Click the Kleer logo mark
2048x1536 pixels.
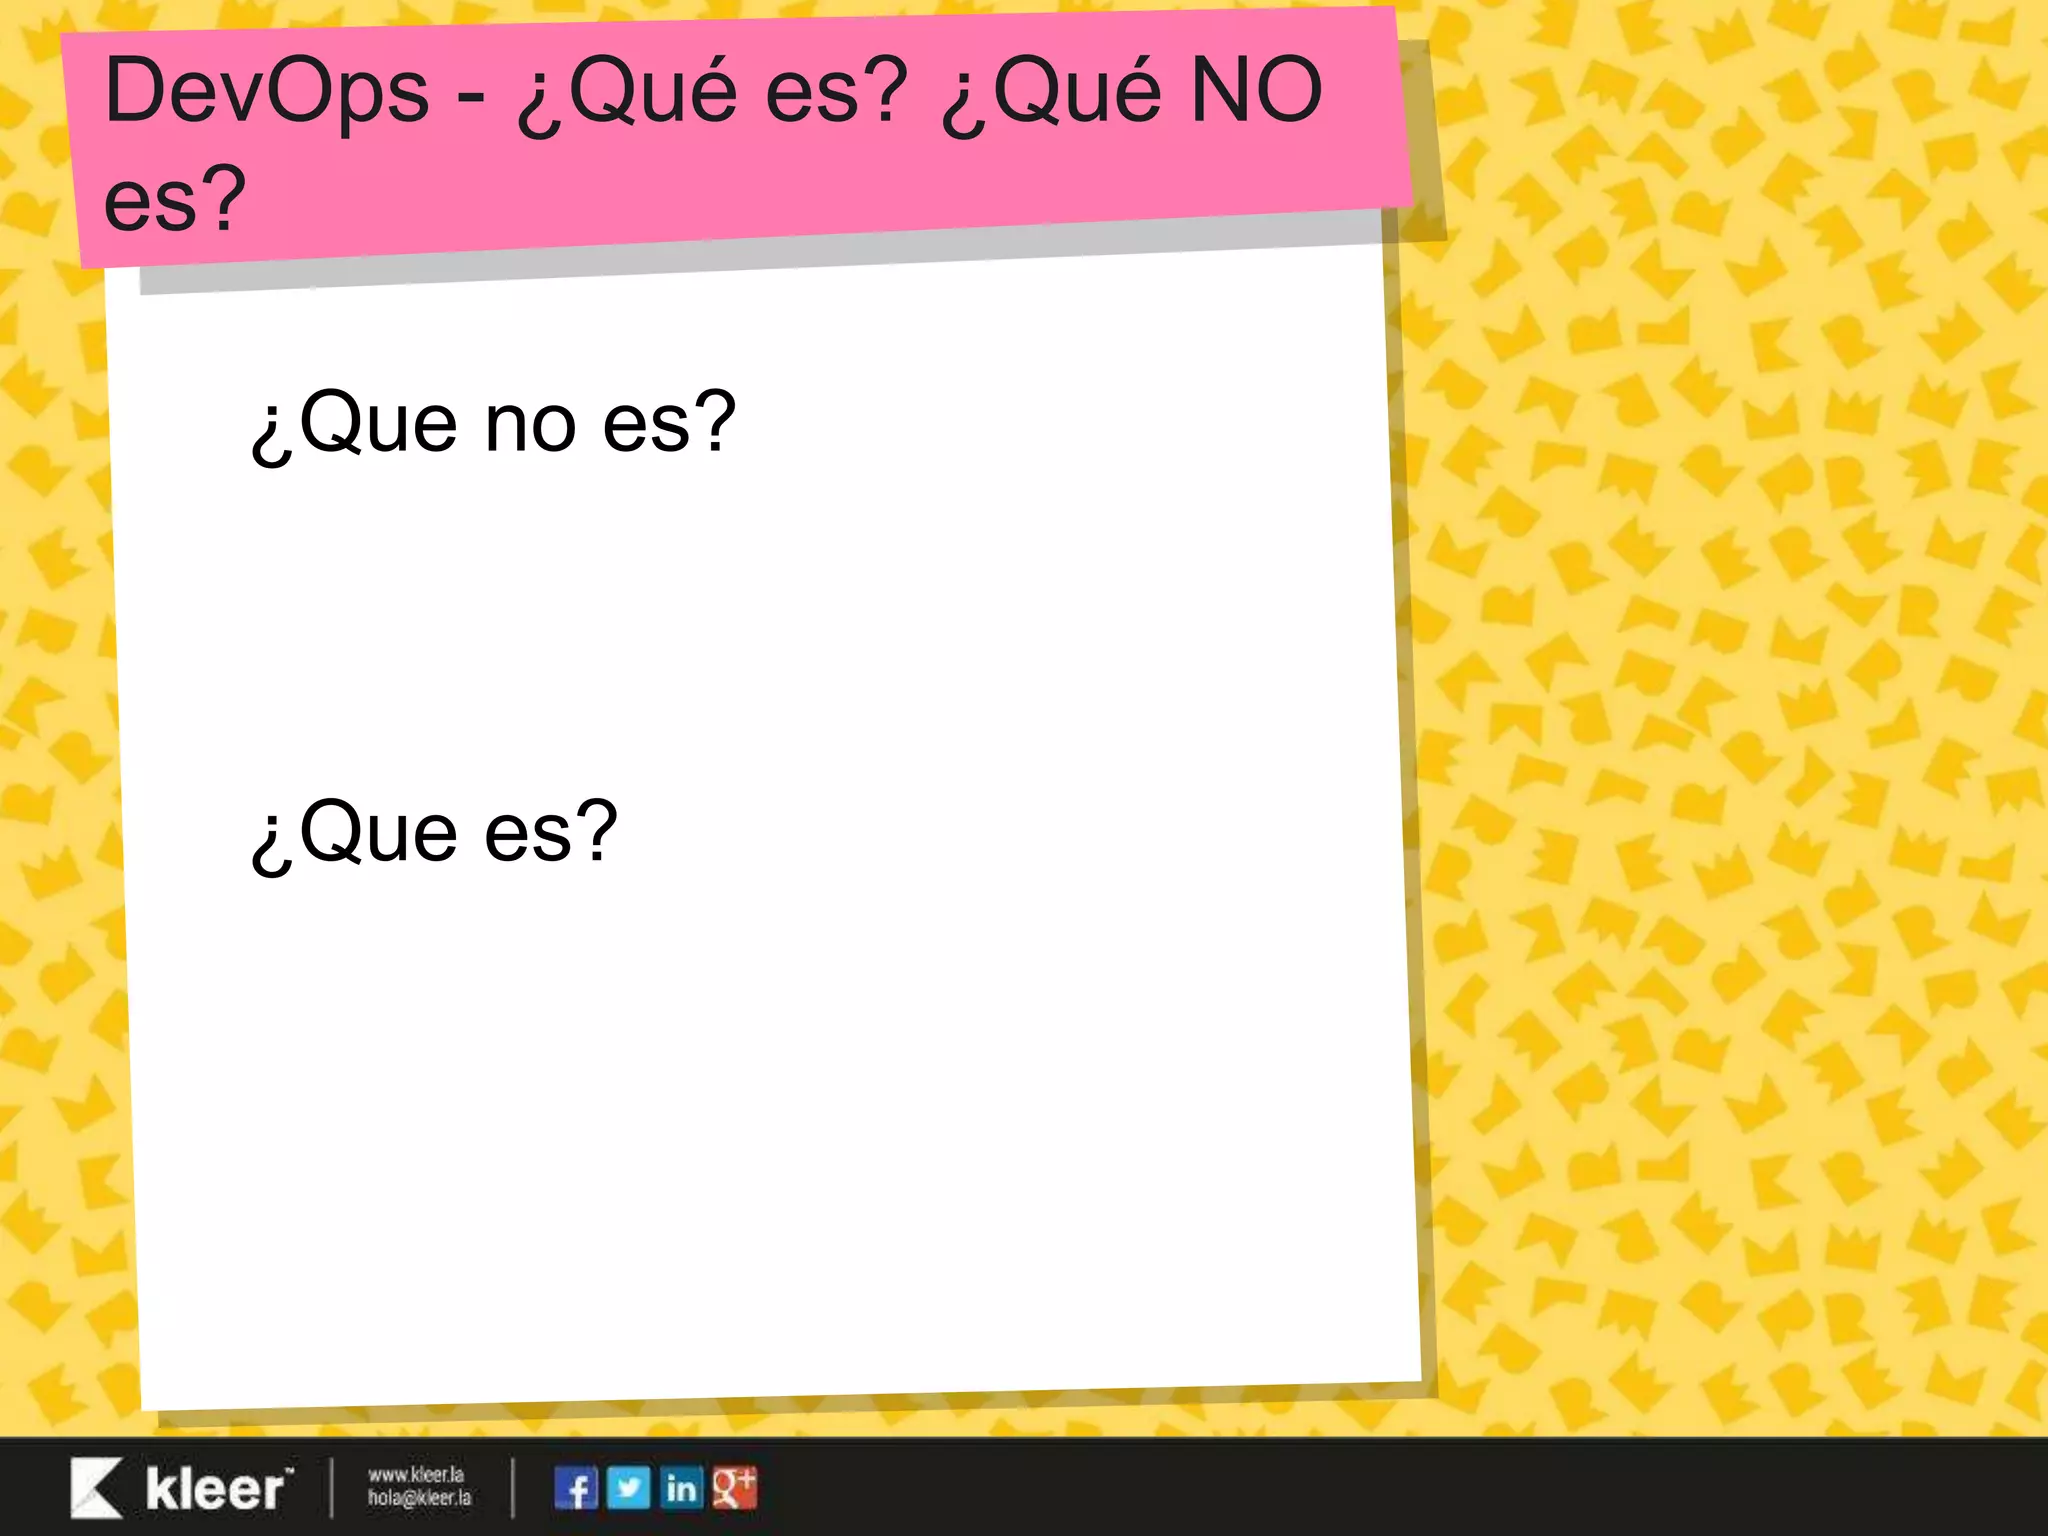click(96, 1487)
